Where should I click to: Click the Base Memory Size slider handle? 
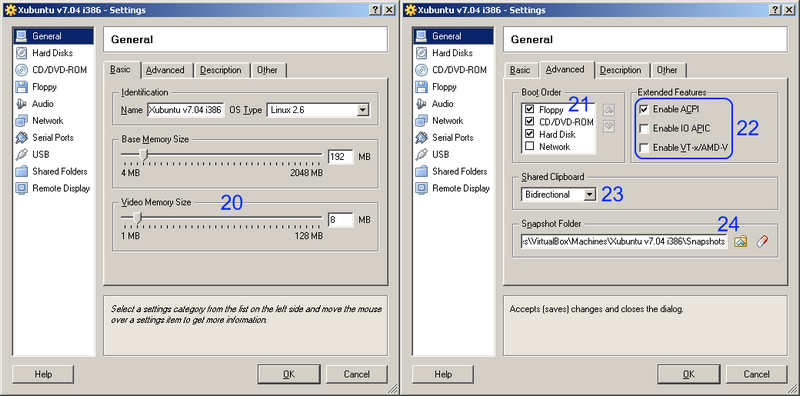click(144, 155)
